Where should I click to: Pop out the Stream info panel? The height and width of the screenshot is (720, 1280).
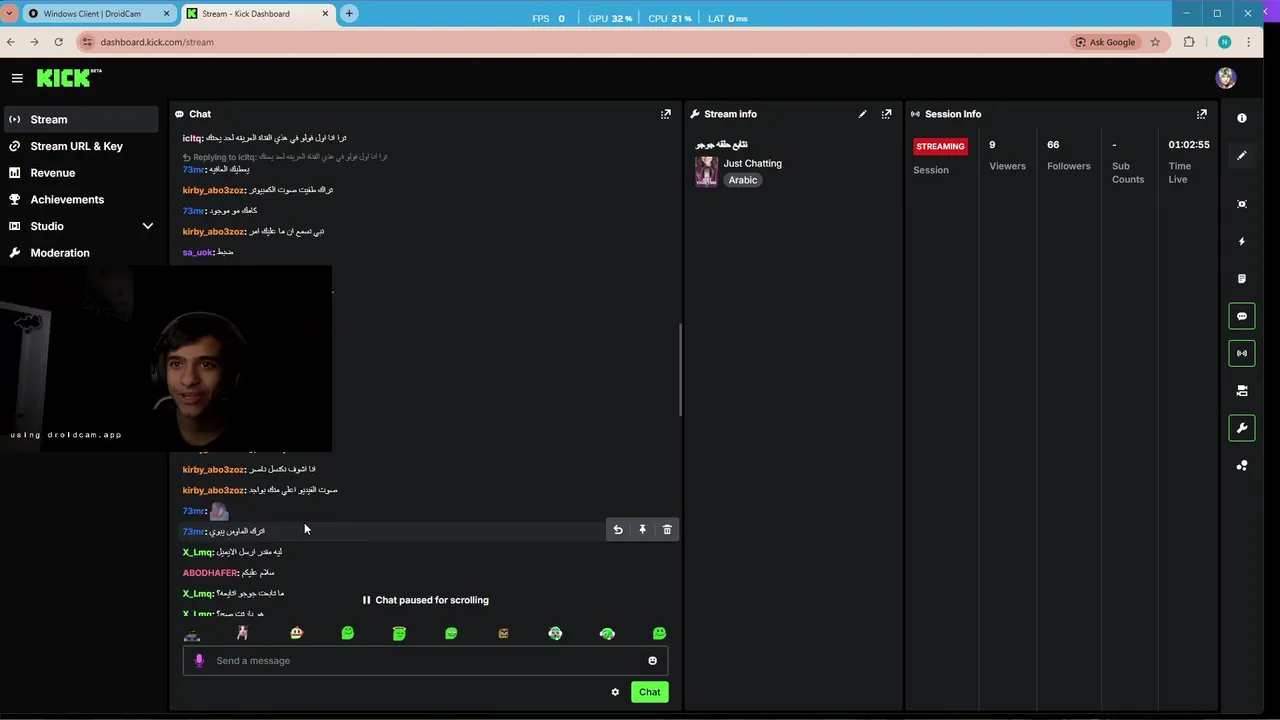[x=886, y=114]
